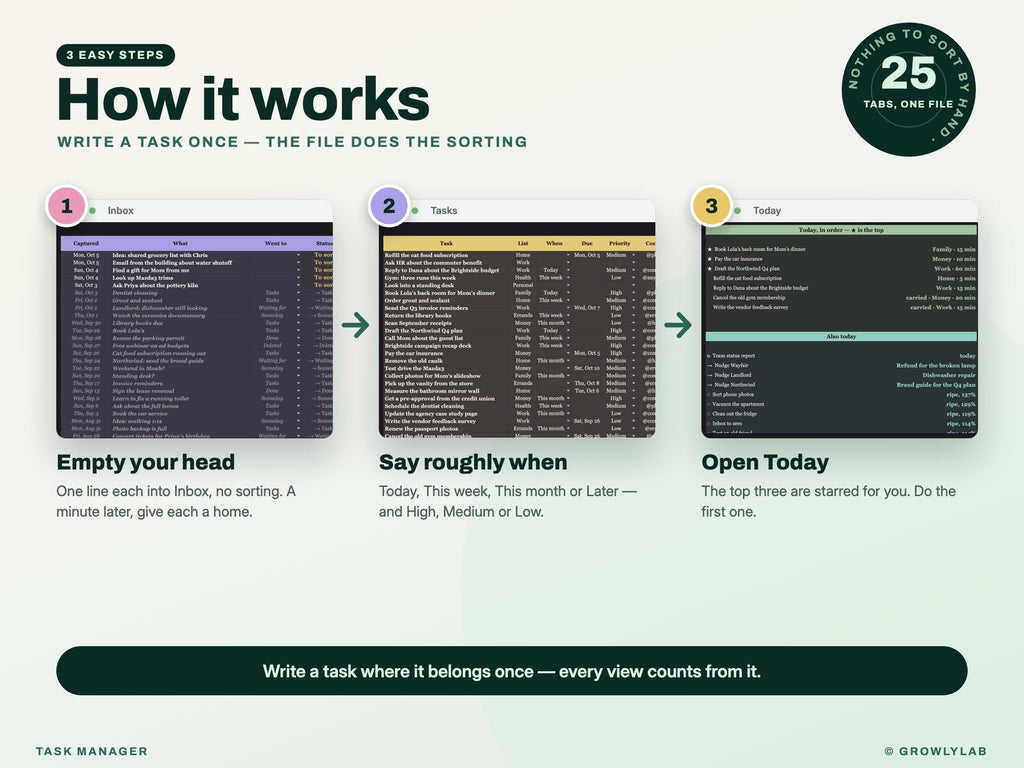Select 'Test drive the Mazda3' task
Screen dimensions: 1024x768
[414, 368]
